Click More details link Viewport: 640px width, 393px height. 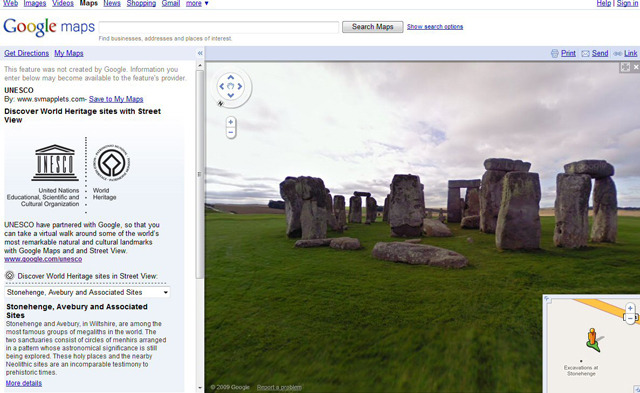[x=24, y=383]
